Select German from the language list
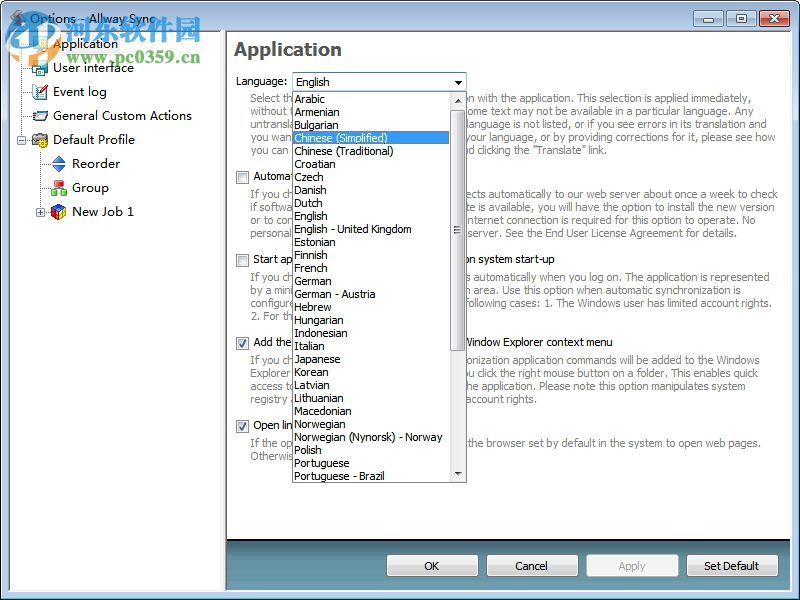Viewport: 800px width, 600px height. tap(312, 281)
